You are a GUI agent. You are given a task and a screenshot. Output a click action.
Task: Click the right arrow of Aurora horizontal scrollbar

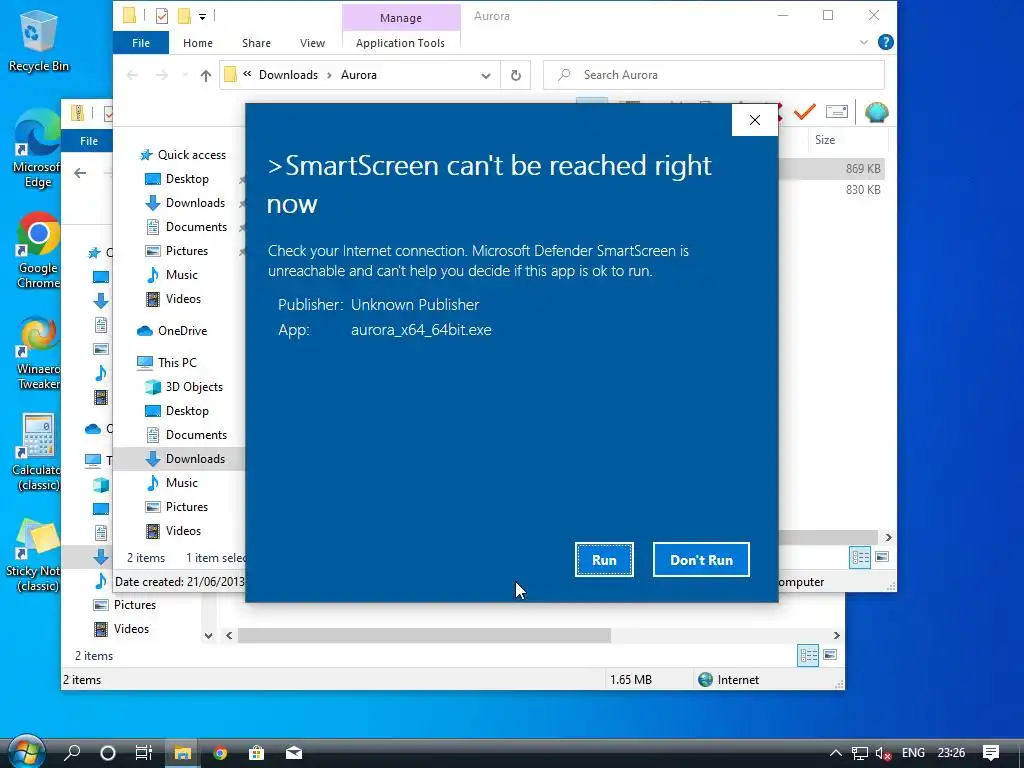[x=889, y=537]
